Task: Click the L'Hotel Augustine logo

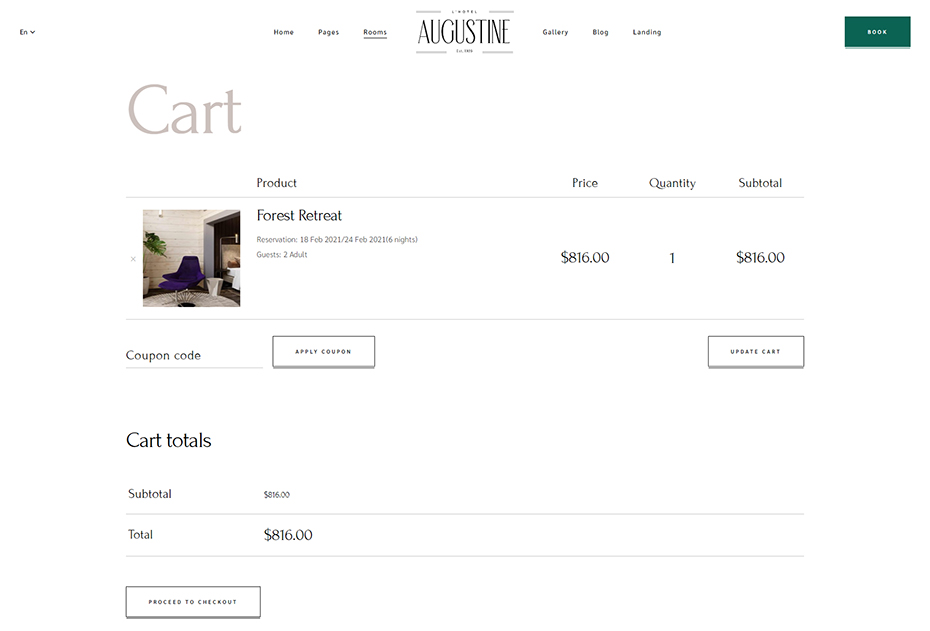Action: 464,32
